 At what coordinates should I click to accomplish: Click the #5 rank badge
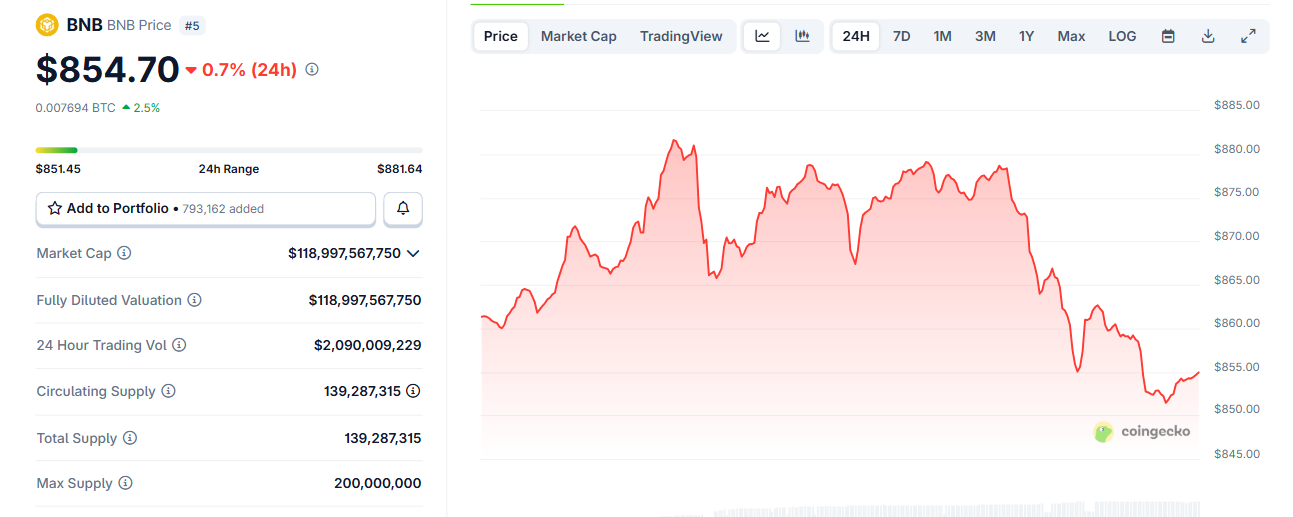pos(192,25)
